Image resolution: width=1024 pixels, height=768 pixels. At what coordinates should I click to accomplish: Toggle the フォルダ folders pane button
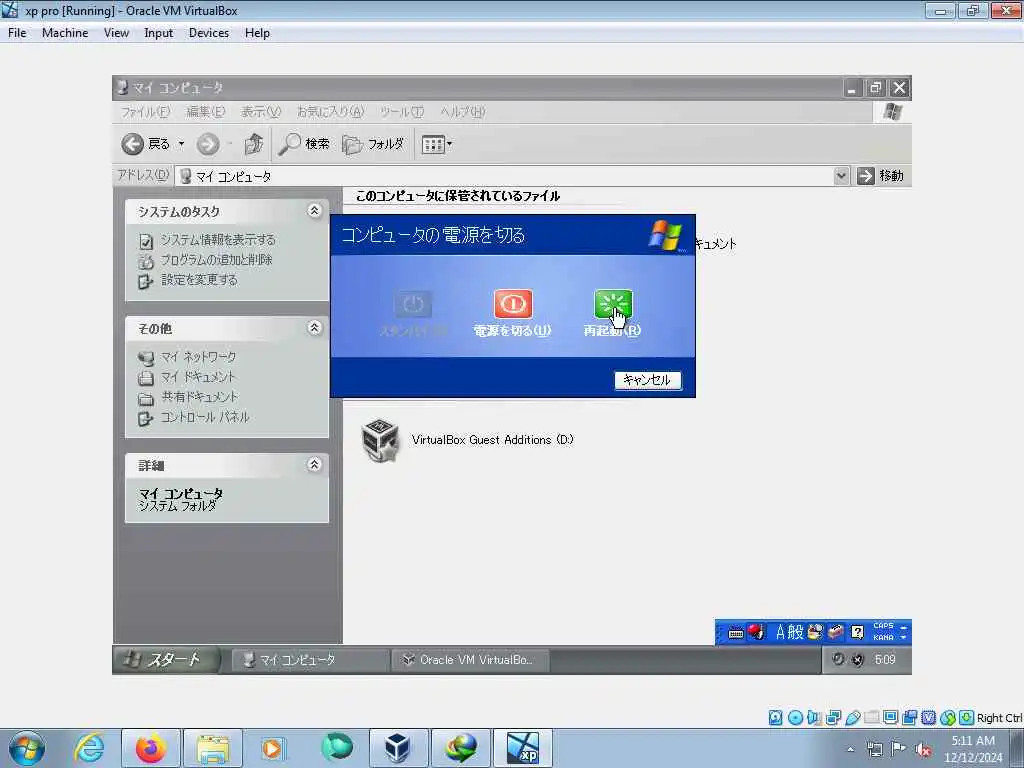374,144
